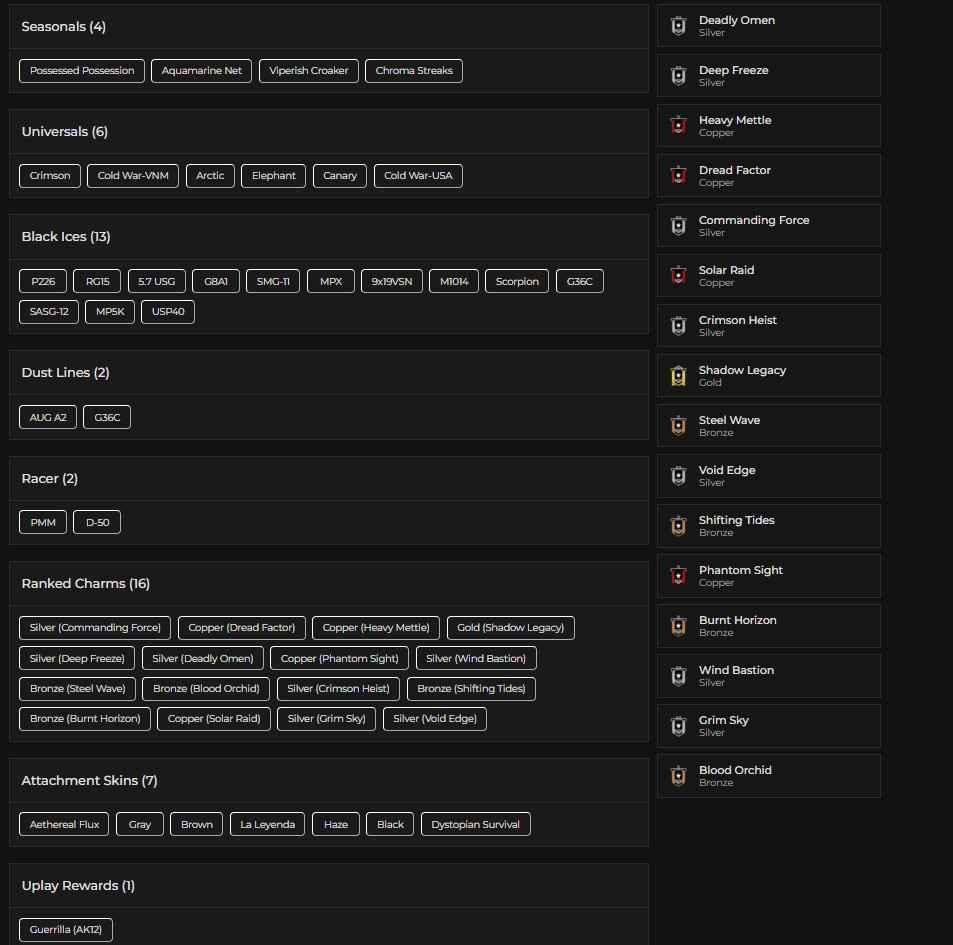Choose the AUG A2 Dust Line tag
This screenshot has width=953, height=945.
pyautogui.click(x=48, y=417)
